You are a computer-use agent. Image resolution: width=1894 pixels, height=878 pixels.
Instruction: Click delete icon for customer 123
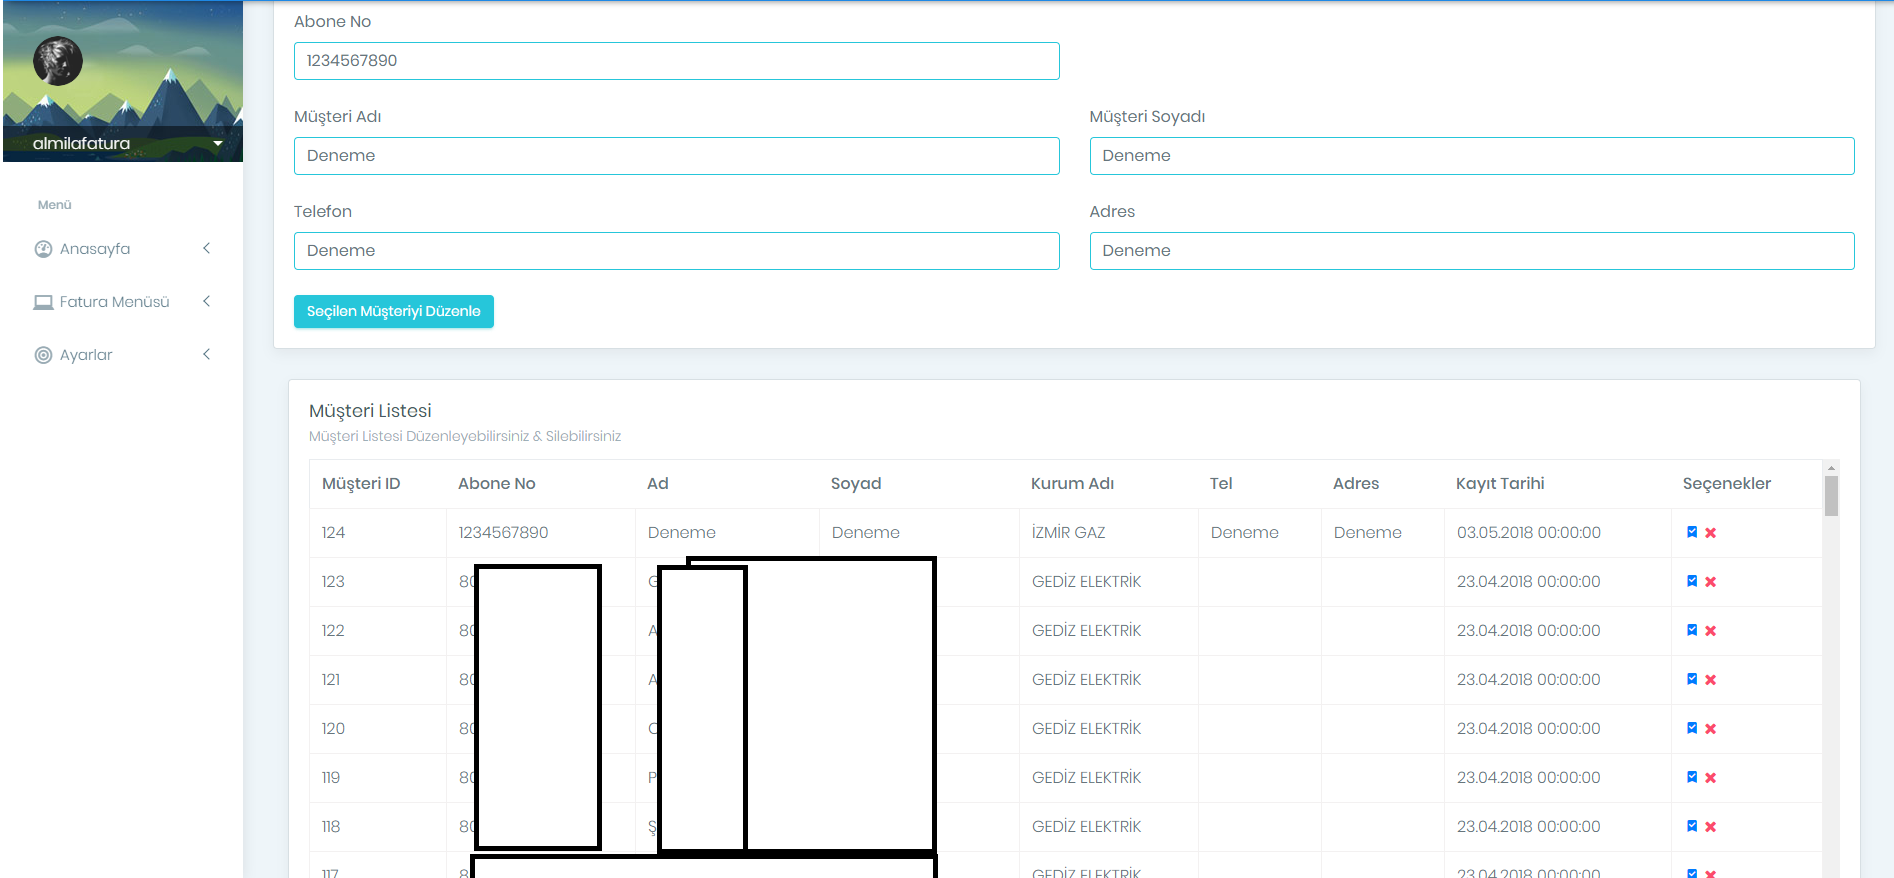coord(1711,582)
